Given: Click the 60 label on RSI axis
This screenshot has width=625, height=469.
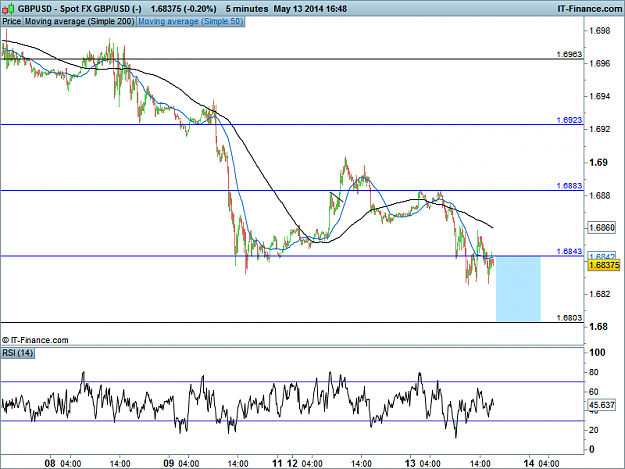Looking at the screenshot, I should click(594, 392).
